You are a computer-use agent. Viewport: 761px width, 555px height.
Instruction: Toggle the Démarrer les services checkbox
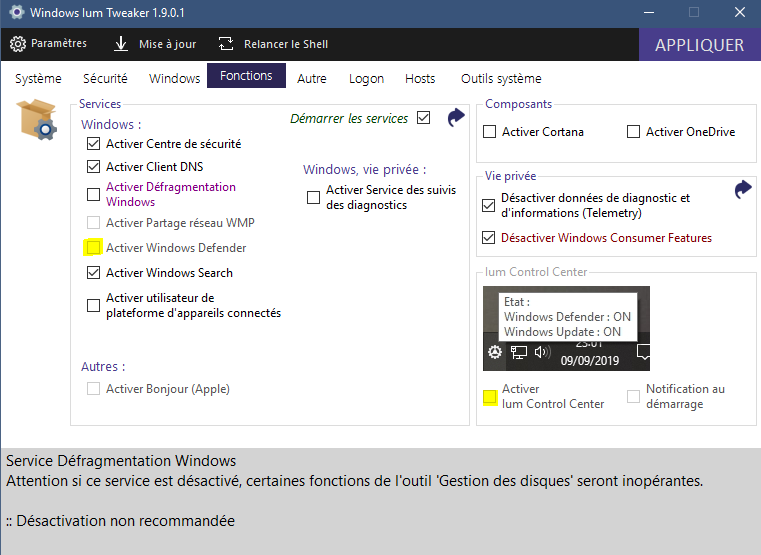(424, 118)
